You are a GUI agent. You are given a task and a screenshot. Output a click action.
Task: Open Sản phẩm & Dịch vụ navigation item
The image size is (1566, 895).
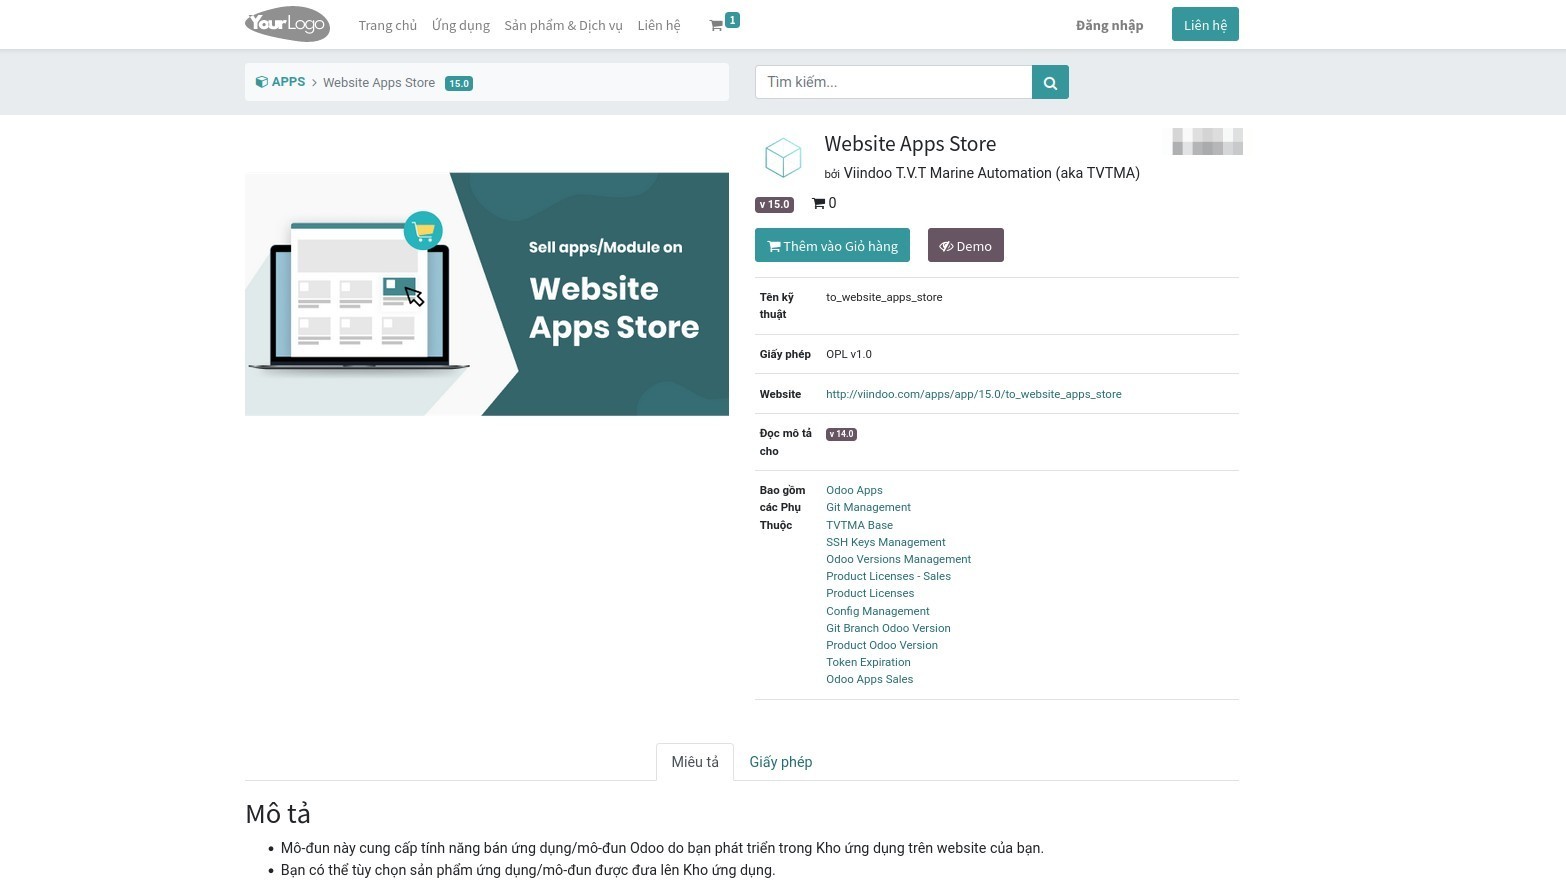coord(563,25)
